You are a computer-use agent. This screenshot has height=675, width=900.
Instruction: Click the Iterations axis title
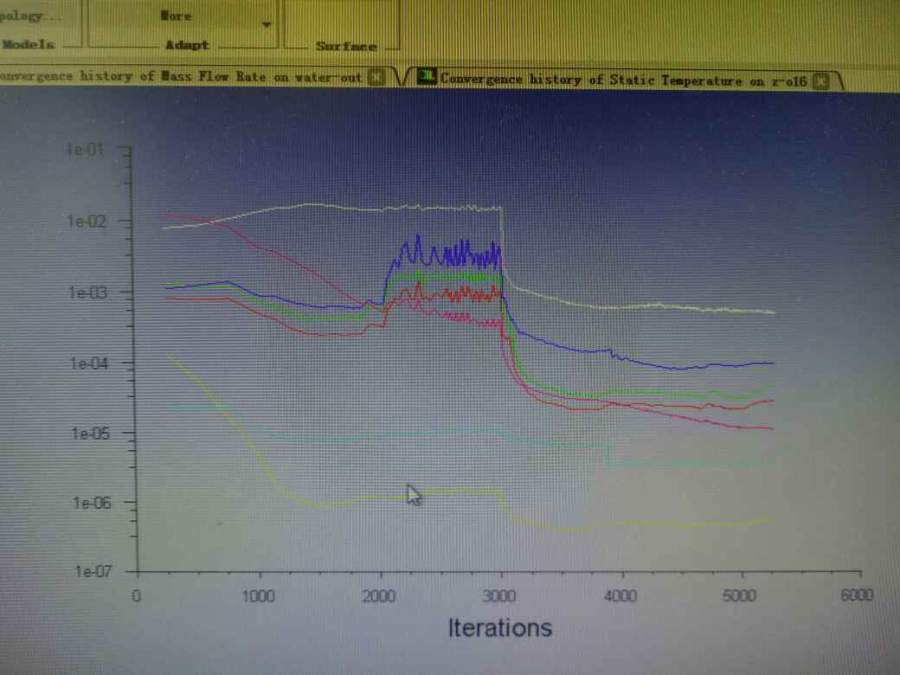point(499,627)
